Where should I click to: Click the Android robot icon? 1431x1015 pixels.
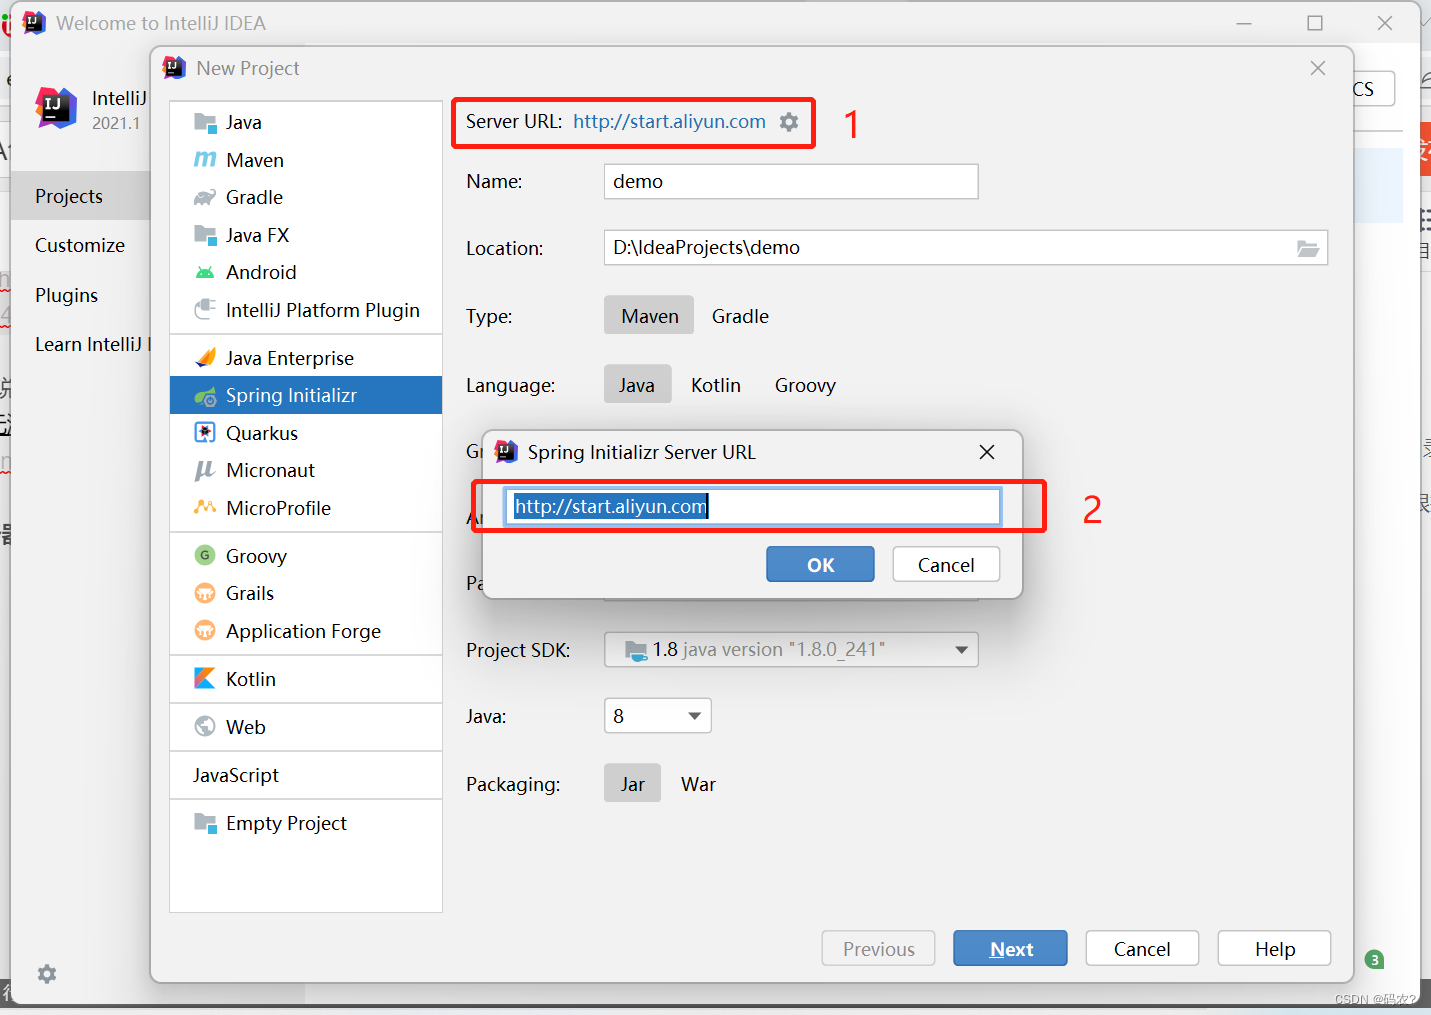(205, 272)
